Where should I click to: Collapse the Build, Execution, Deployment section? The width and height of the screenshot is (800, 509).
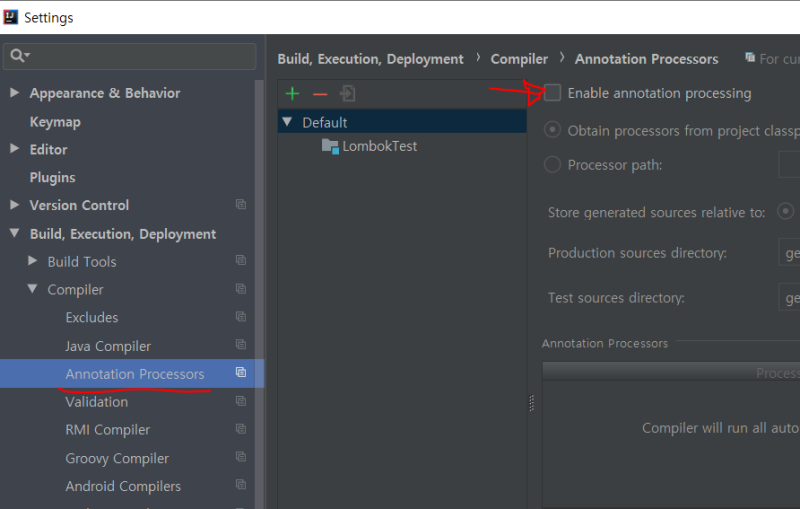14,234
